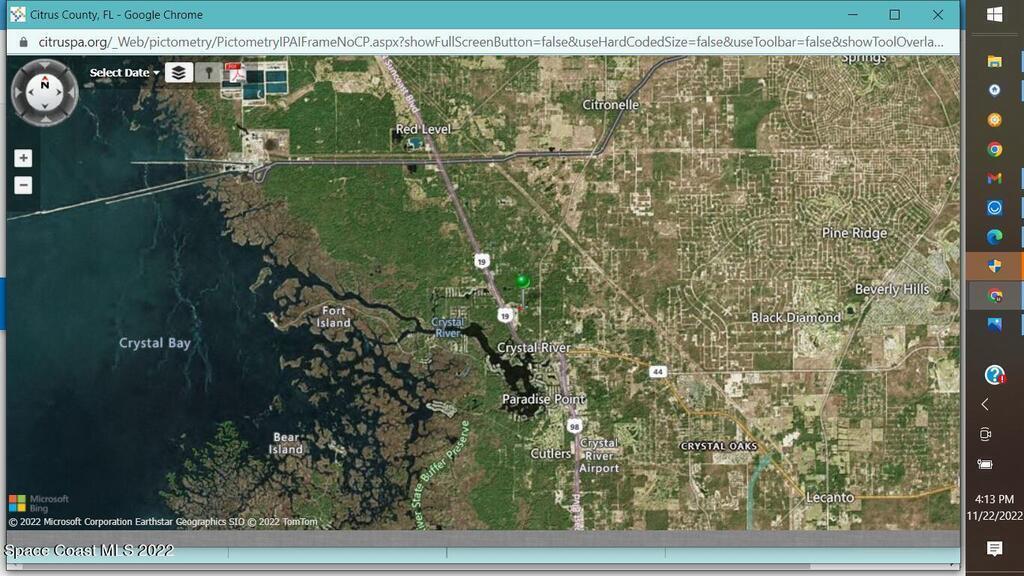The width and height of the screenshot is (1024, 576).
Task: Open the map layers panel
Action: click(x=178, y=72)
